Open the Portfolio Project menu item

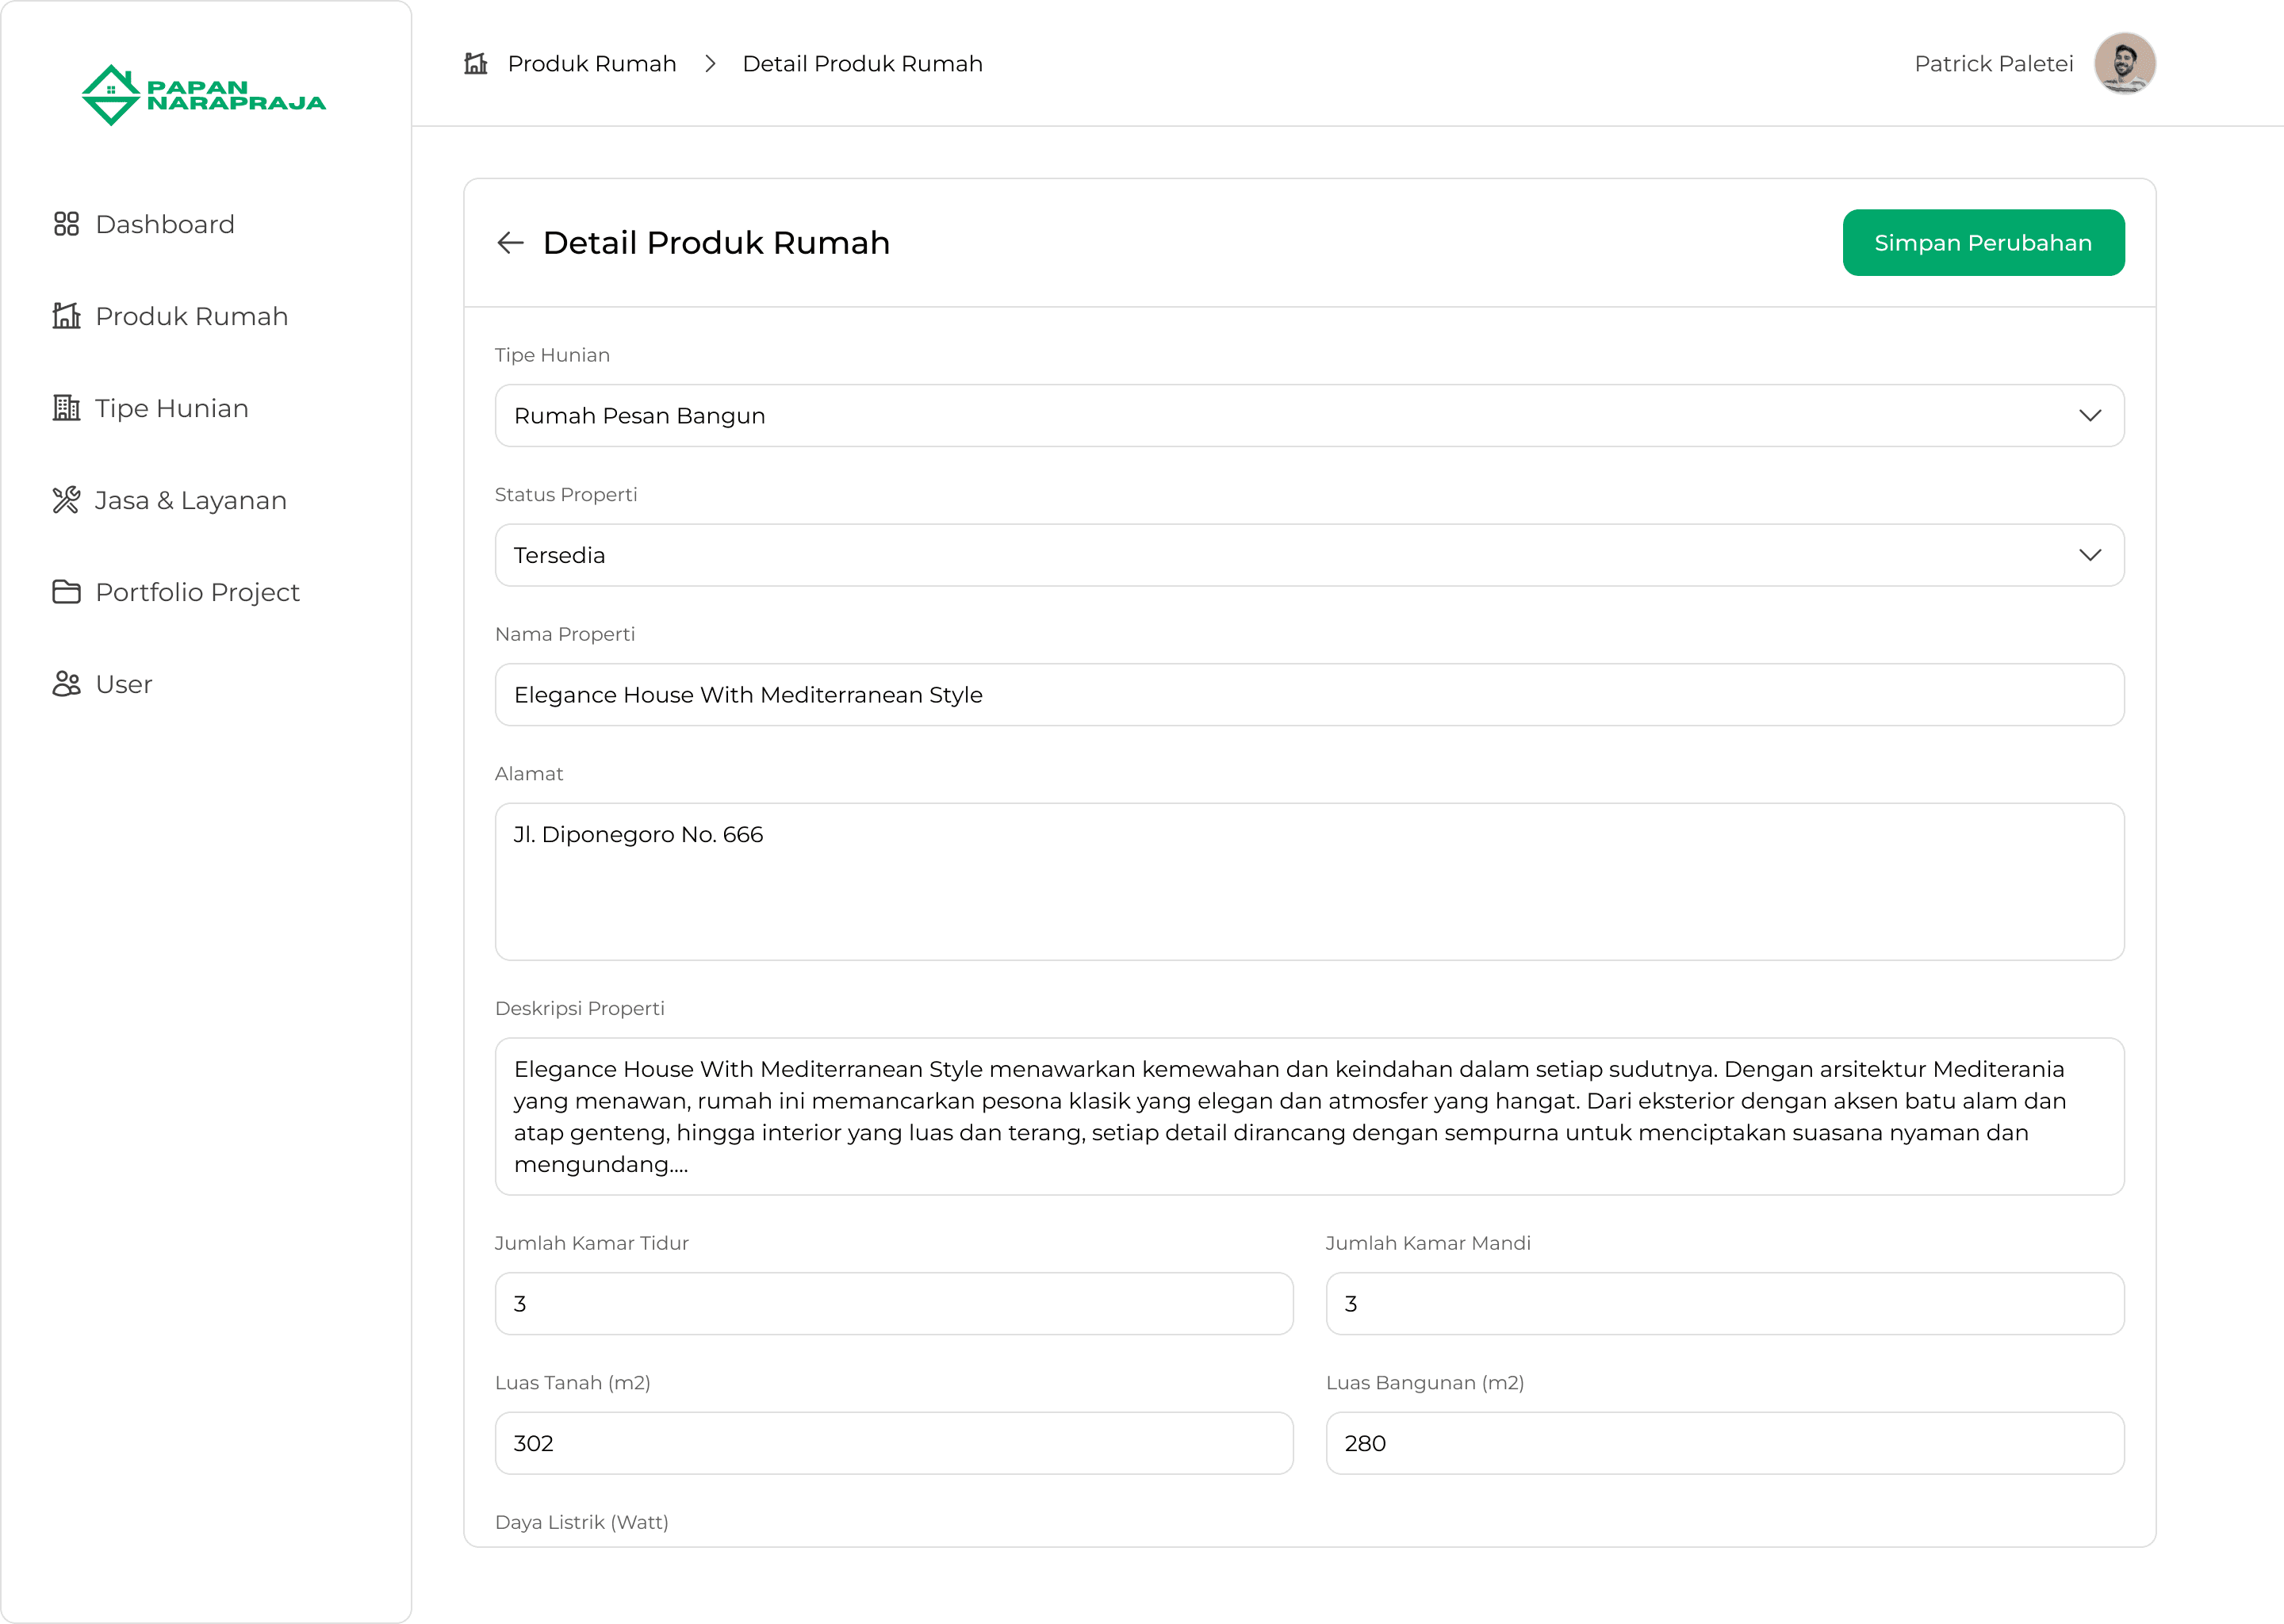(x=197, y=592)
